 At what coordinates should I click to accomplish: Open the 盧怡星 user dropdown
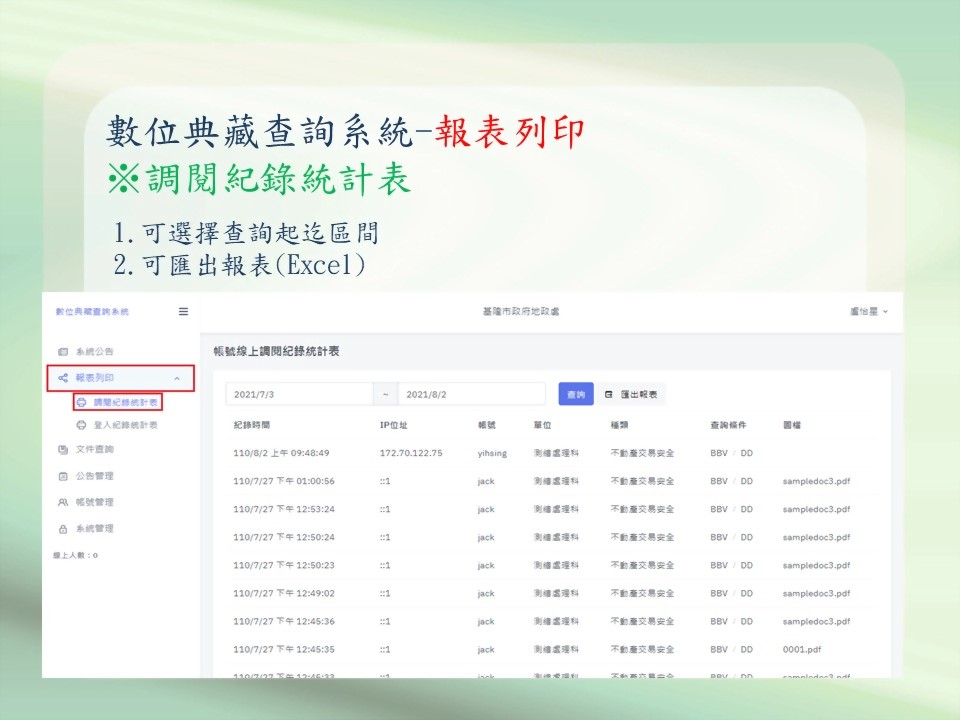[x=868, y=311]
